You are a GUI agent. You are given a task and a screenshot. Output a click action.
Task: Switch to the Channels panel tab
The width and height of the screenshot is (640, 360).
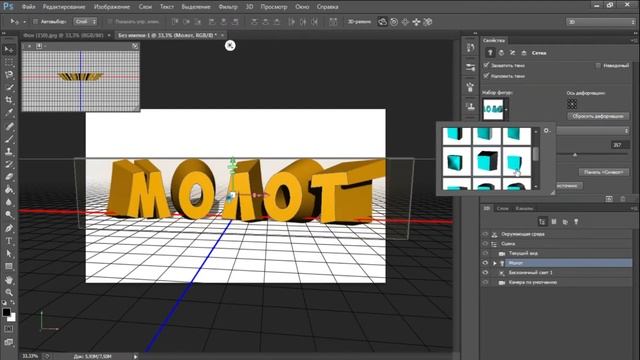(524, 208)
